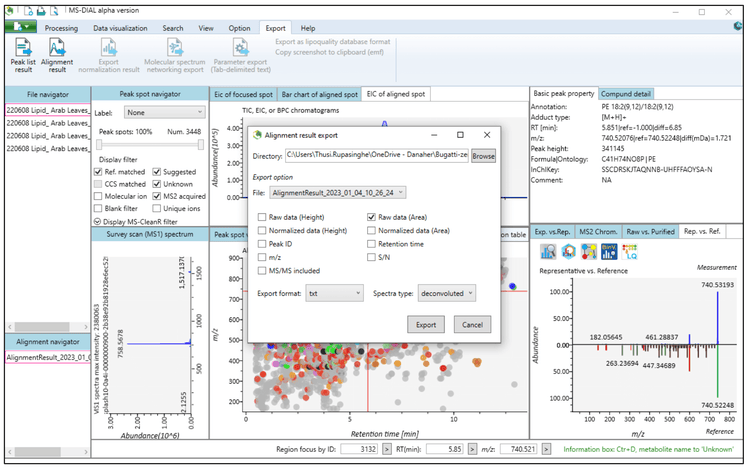Click the molecular networking nodes icon
This screenshot has height=470, width=750.
[x=587, y=250]
